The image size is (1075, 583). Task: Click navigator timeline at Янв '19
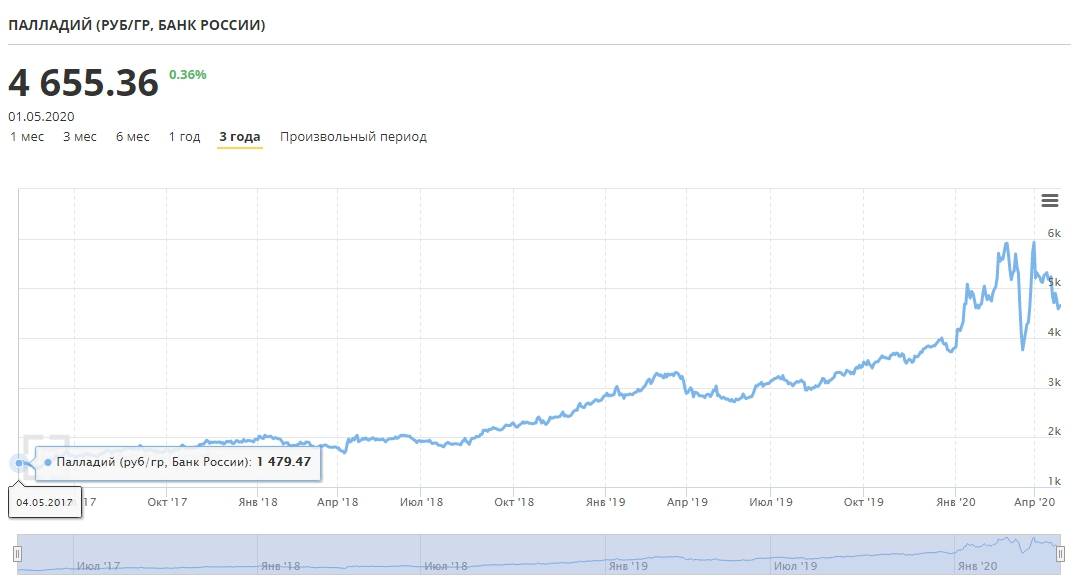click(x=627, y=566)
